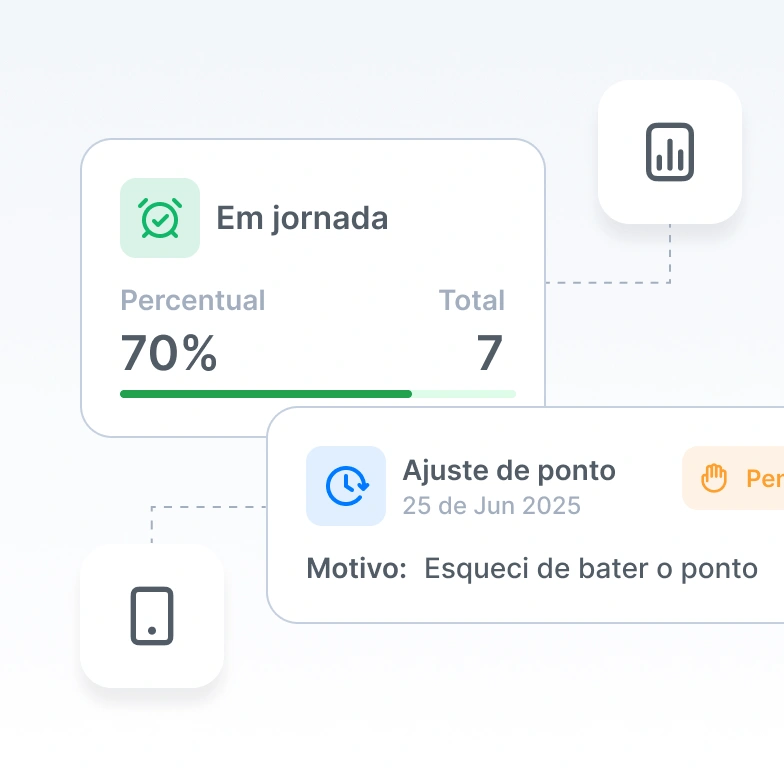Click the unfilled light end of the progress bar
This screenshot has width=784, height=768.
pos(464,394)
